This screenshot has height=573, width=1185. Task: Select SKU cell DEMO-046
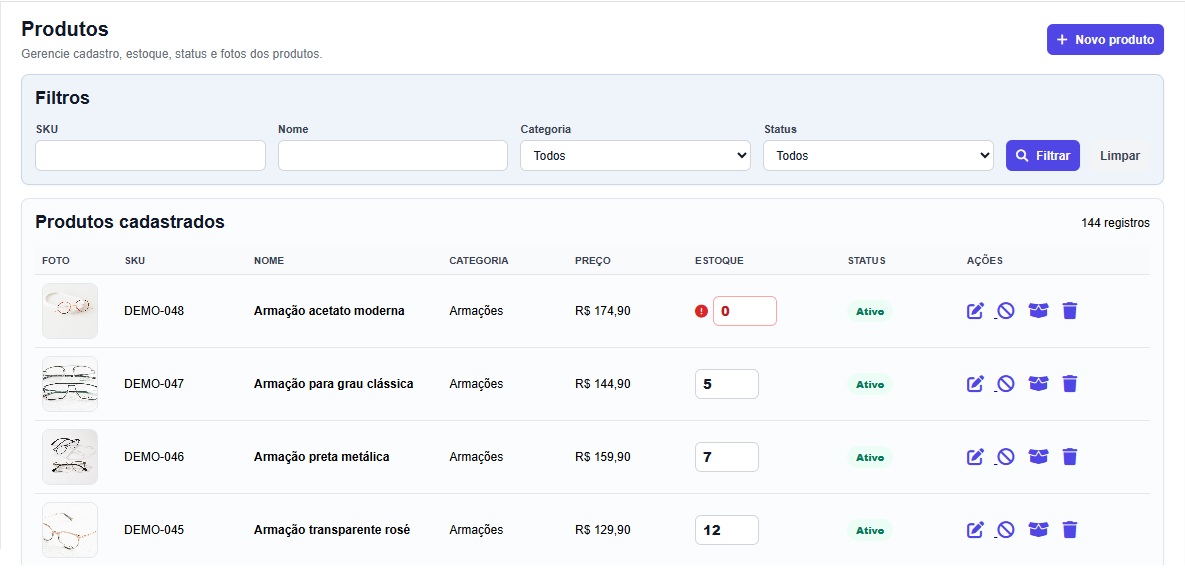pos(154,457)
